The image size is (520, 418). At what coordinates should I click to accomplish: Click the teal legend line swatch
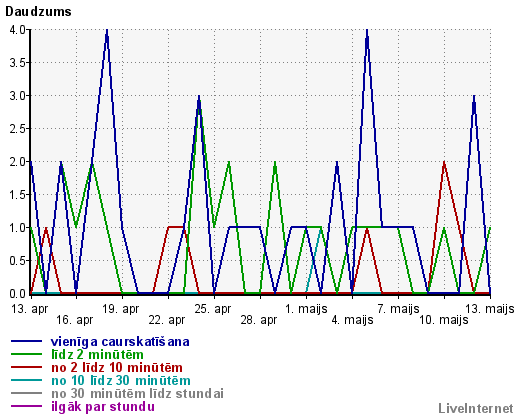coord(27,380)
